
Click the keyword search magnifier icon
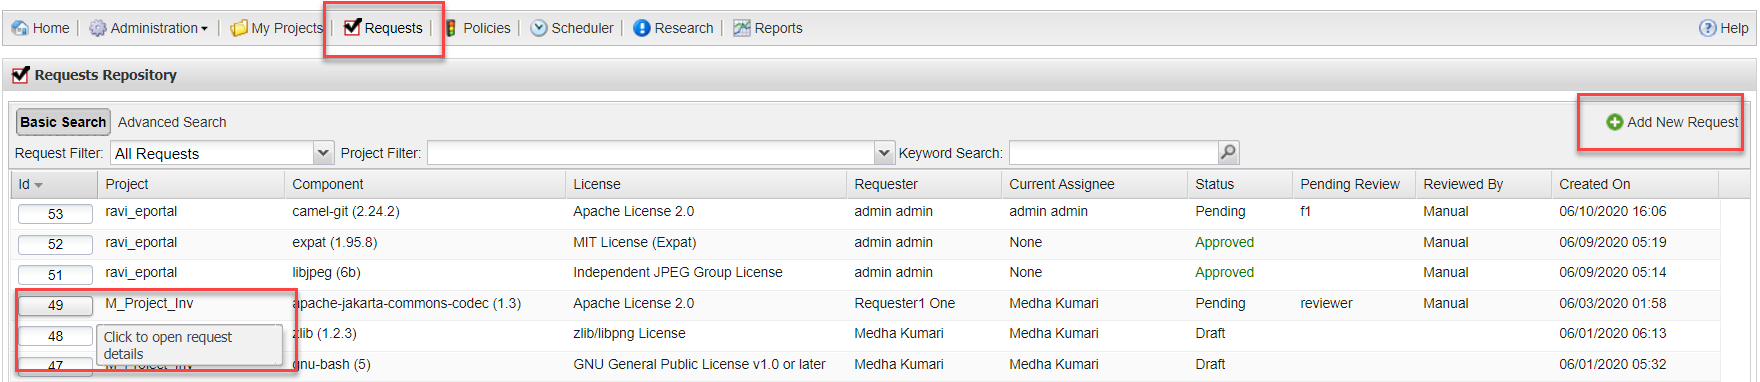pos(1228,152)
